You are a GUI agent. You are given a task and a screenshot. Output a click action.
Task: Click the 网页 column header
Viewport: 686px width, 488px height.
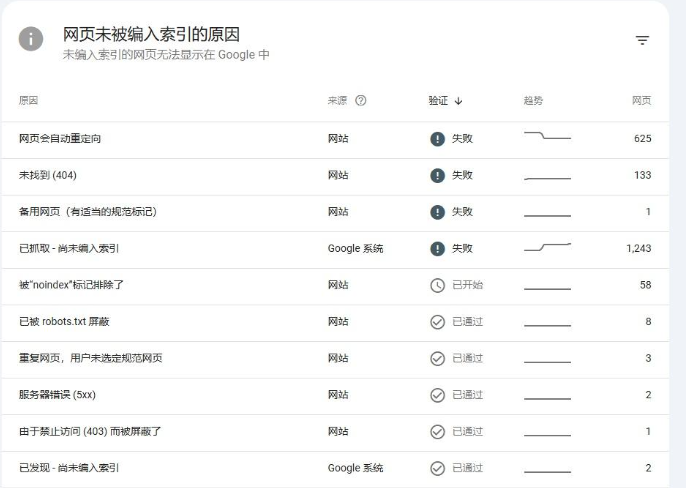(641, 101)
